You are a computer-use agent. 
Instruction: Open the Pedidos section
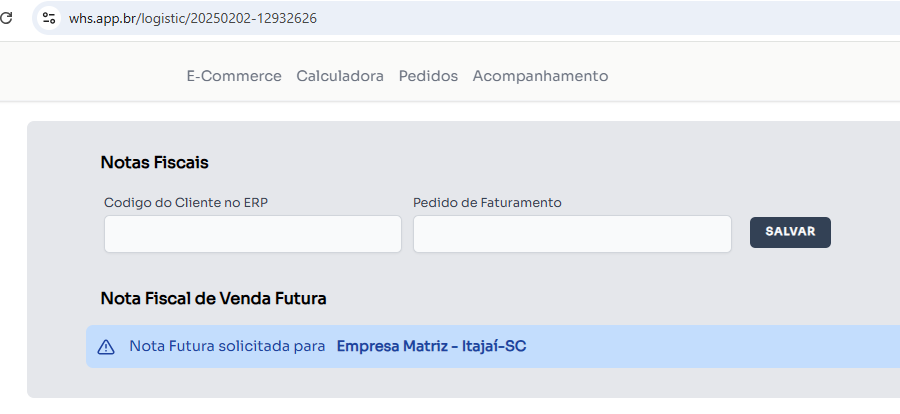pos(428,76)
